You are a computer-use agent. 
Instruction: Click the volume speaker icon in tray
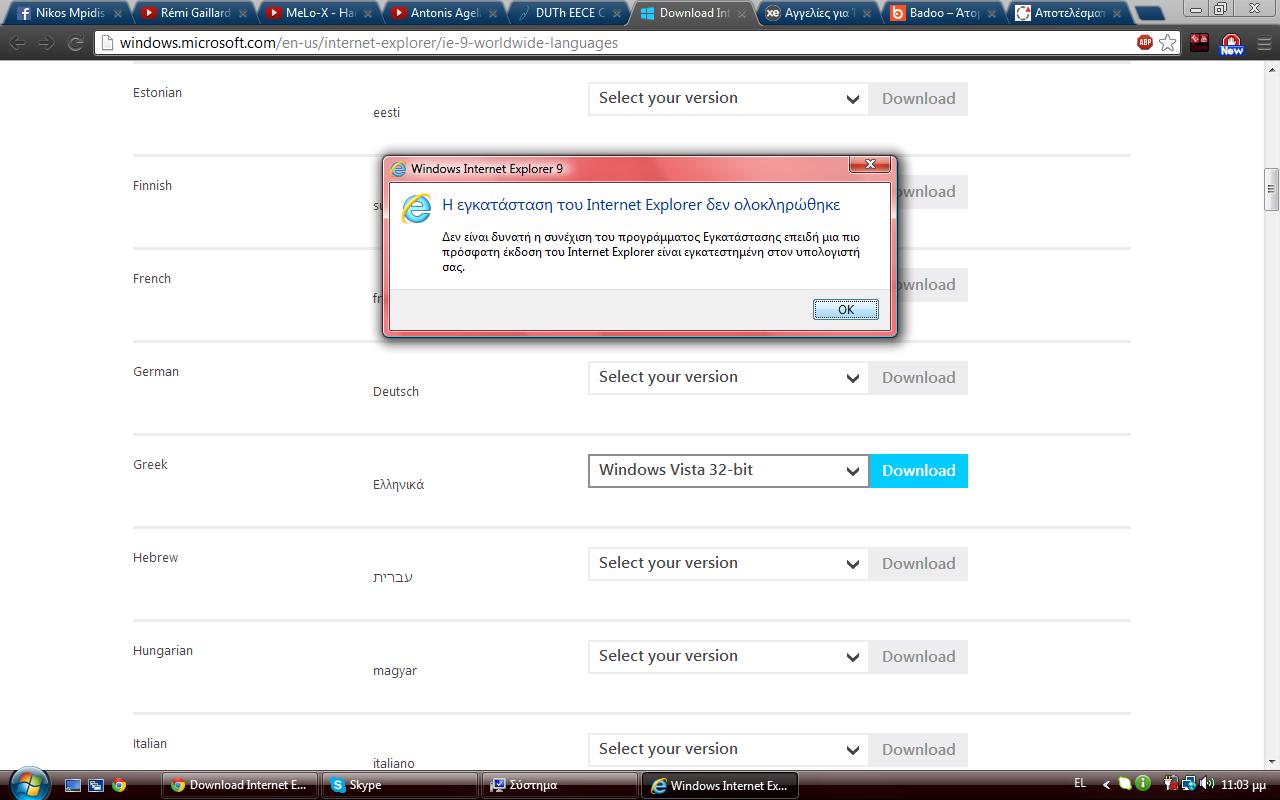(1207, 784)
